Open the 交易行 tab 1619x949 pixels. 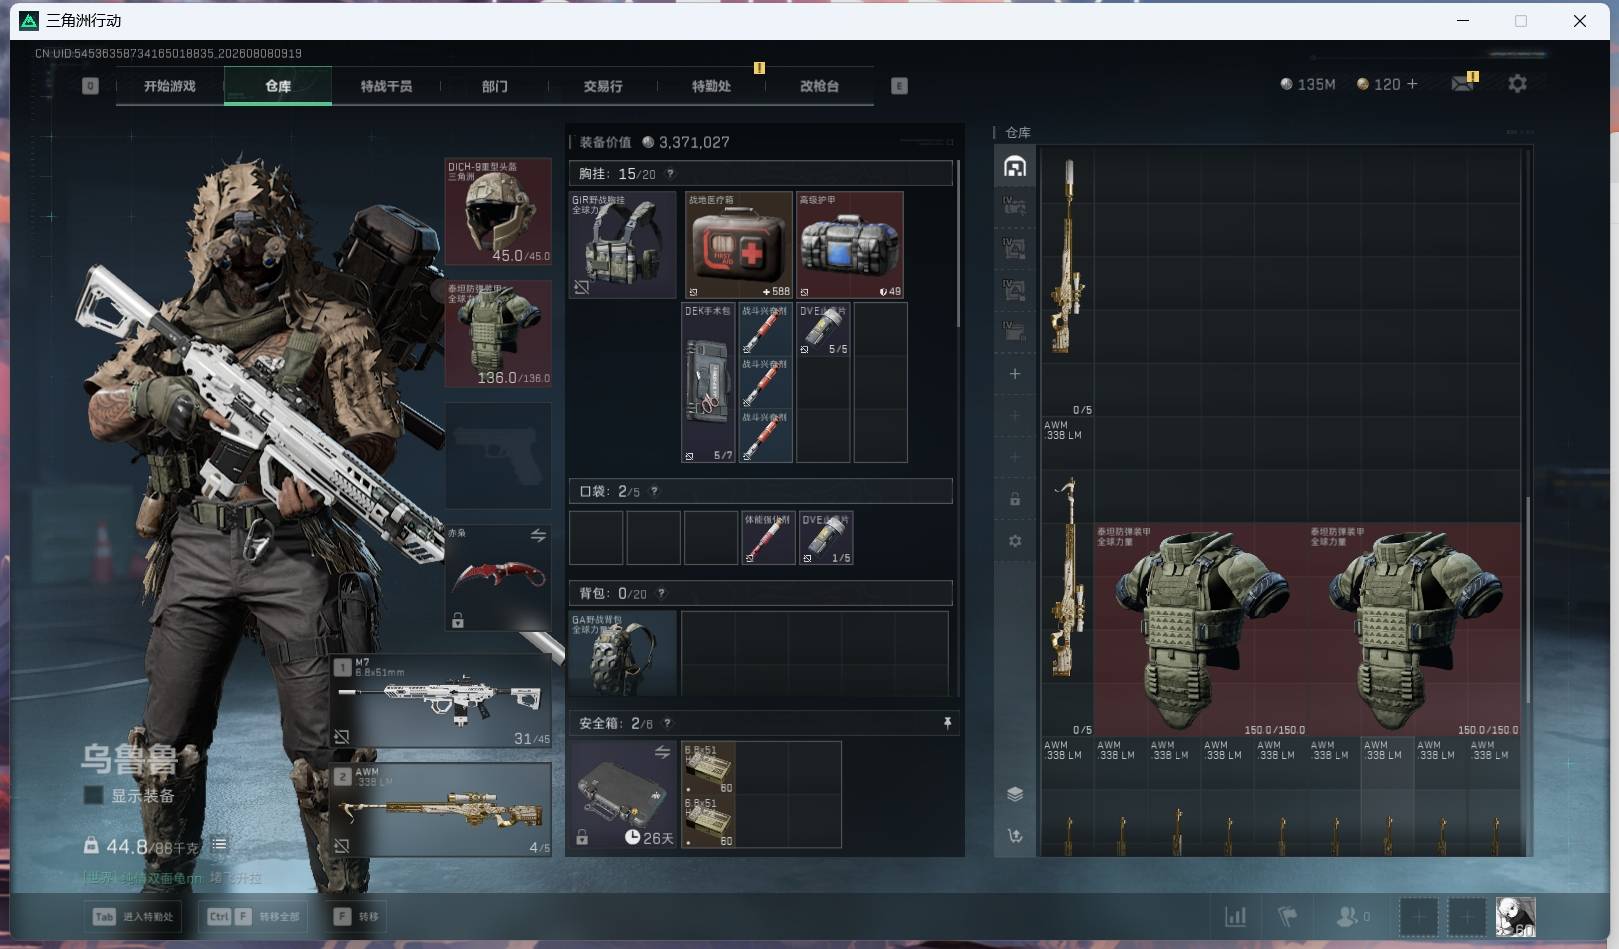(x=603, y=86)
